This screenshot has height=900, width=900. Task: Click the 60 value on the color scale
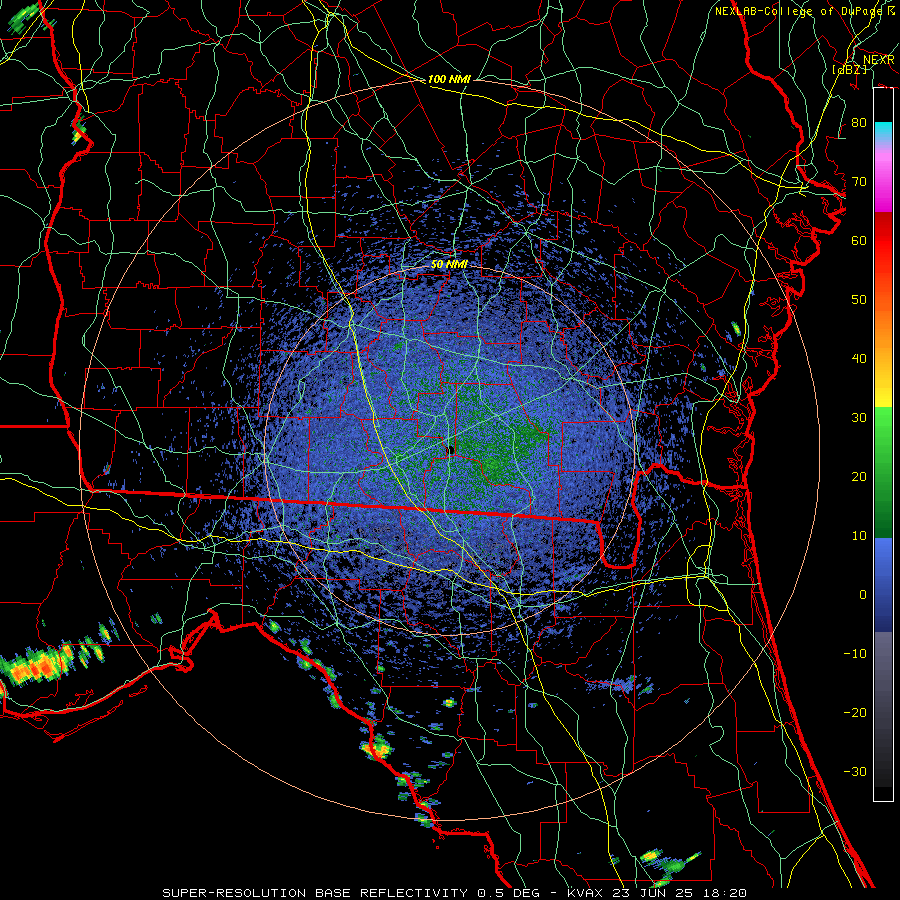click(x=859, y=241)
